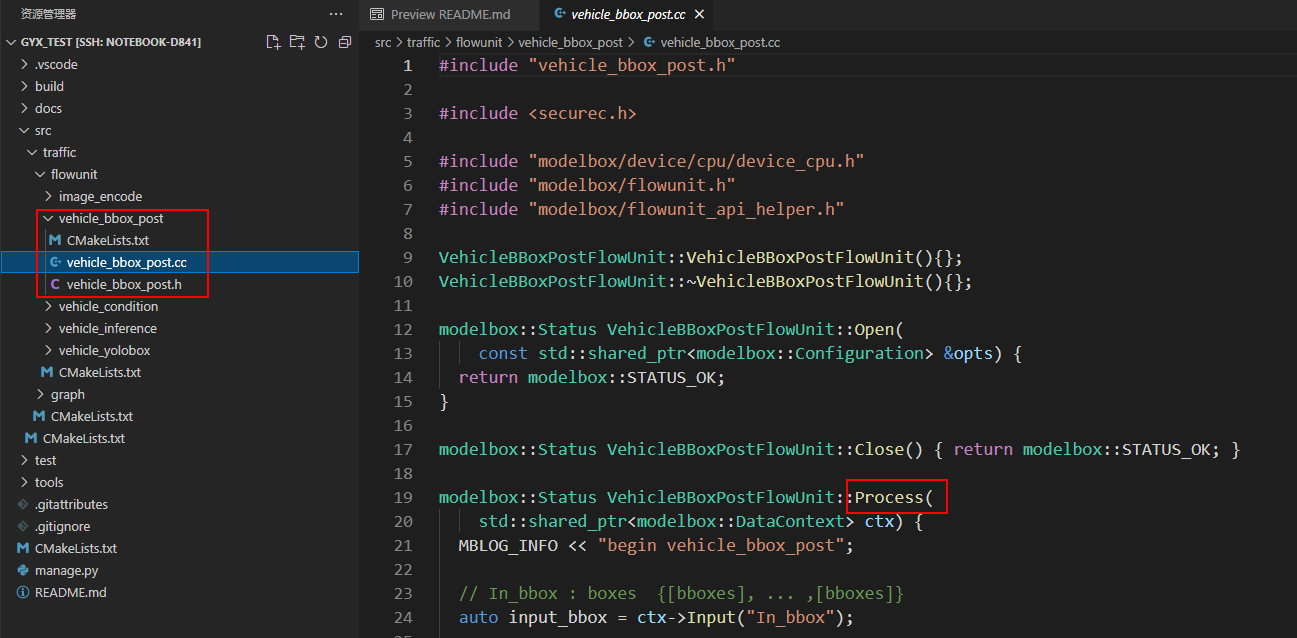Collapse the traffic folder

[x=180, y=153]
